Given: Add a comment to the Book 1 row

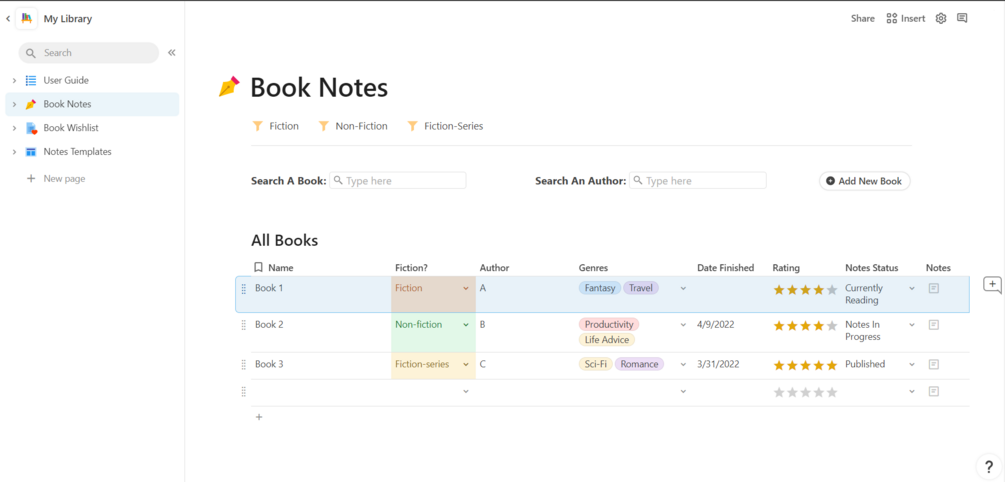Looking at the screenshot, I should click(992, 286).
